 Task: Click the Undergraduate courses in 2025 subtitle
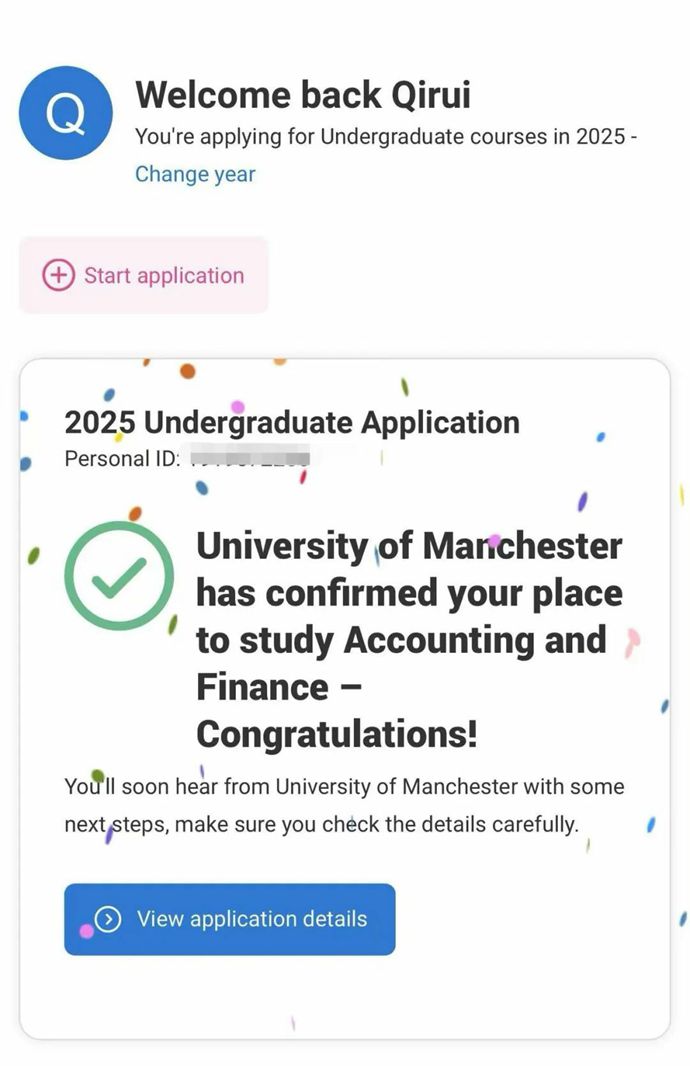click(386, 137)
